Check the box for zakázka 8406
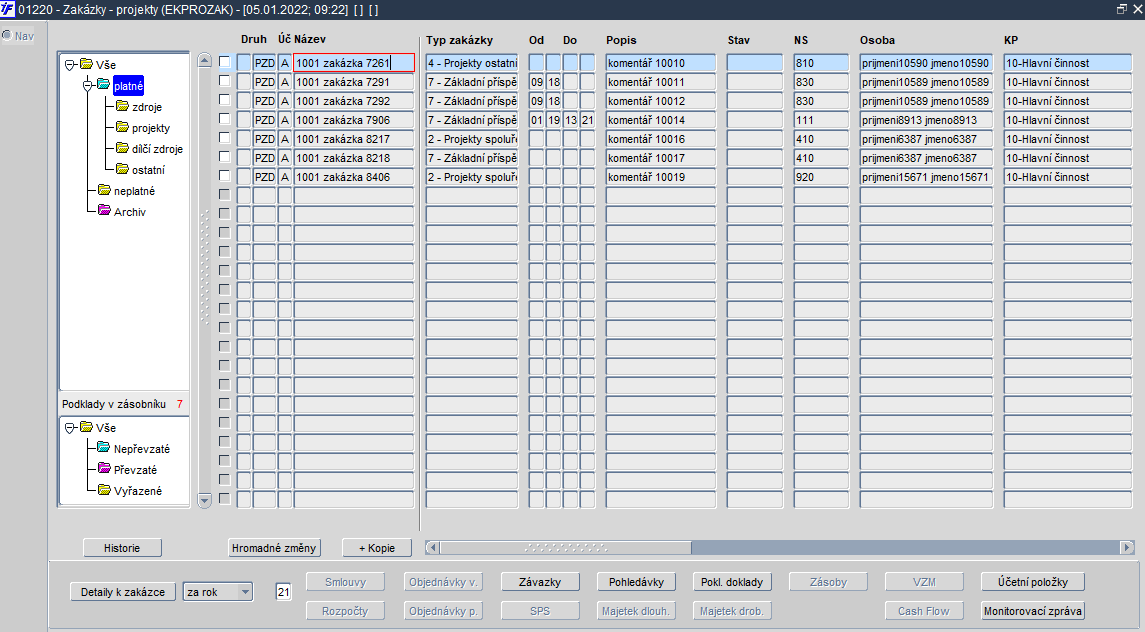This screenshot has height=632, width=1145. pyautogui.click(x=225, y=176)
